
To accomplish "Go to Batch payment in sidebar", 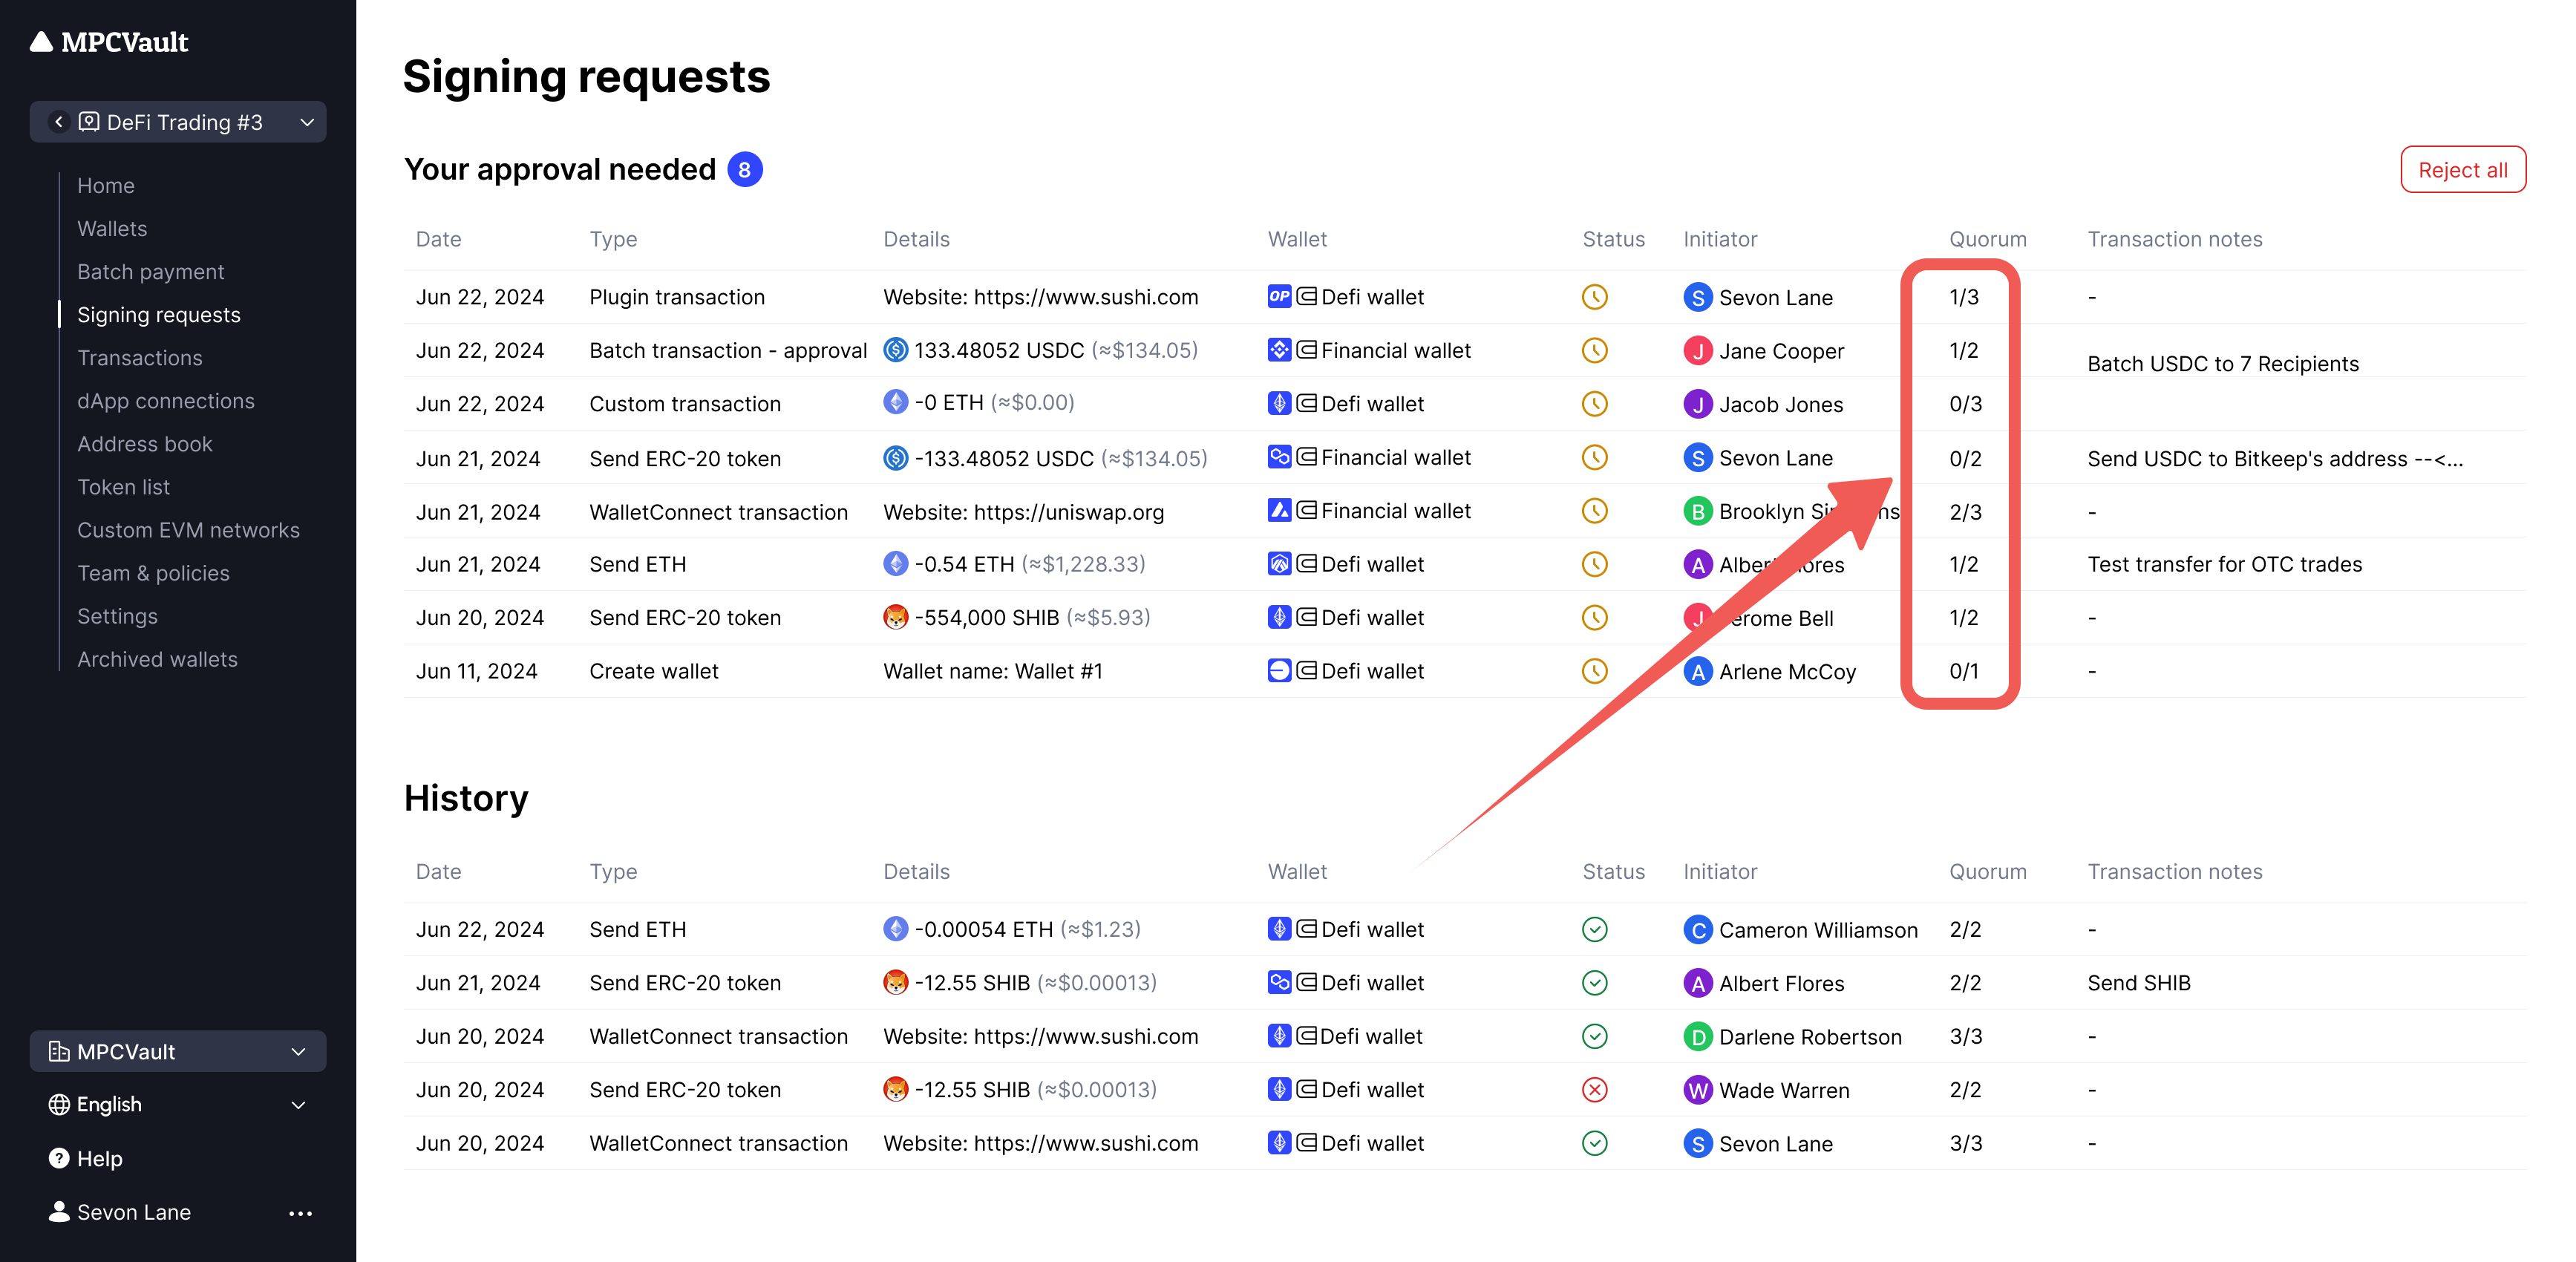I will [x=150, y=272].
